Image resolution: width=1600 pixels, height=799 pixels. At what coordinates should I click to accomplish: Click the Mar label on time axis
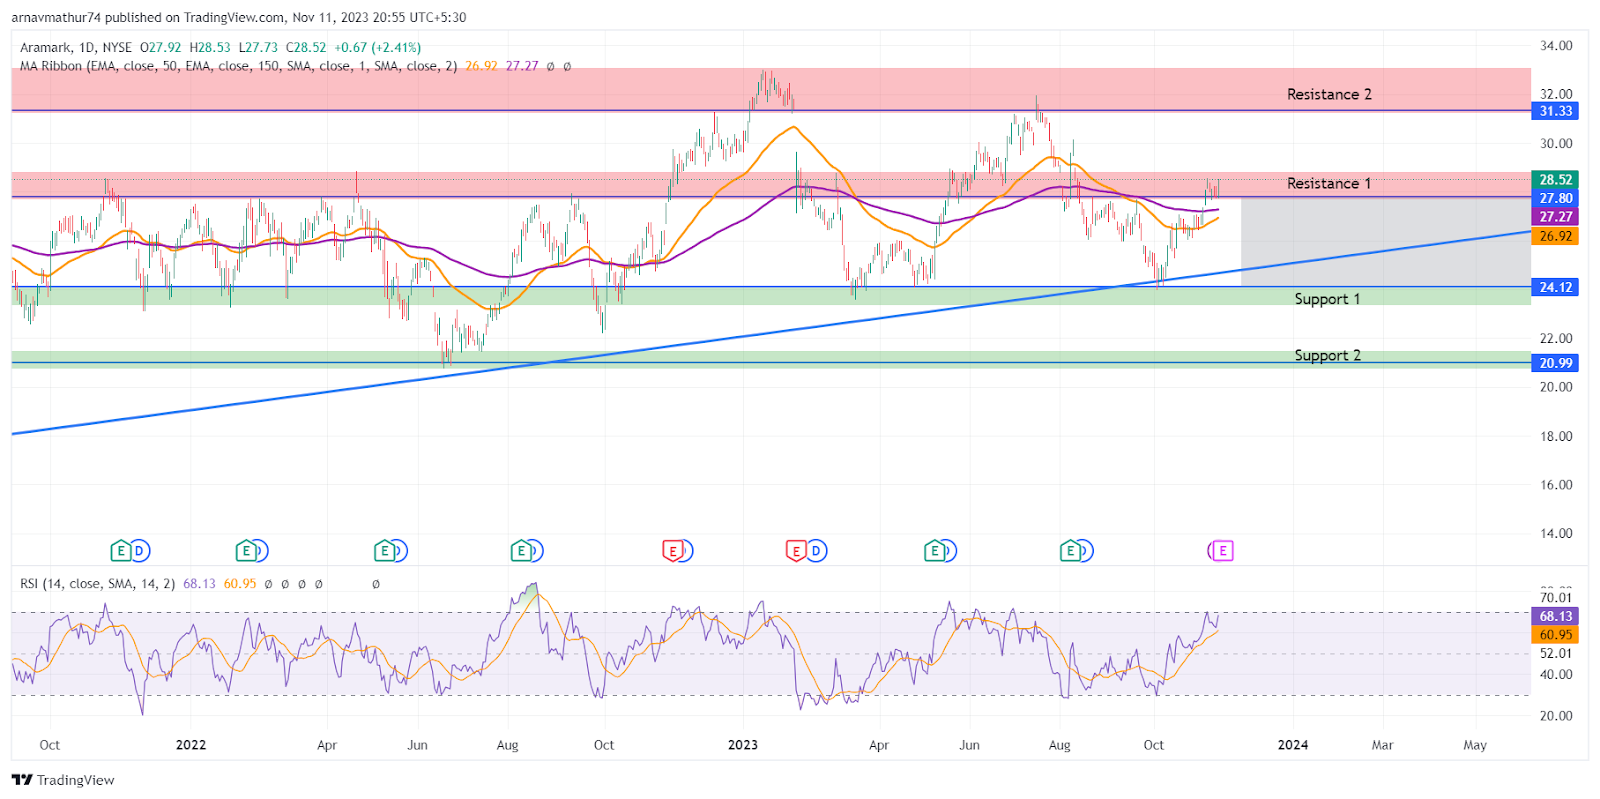pyautogui.click(x=1382, y=745)
